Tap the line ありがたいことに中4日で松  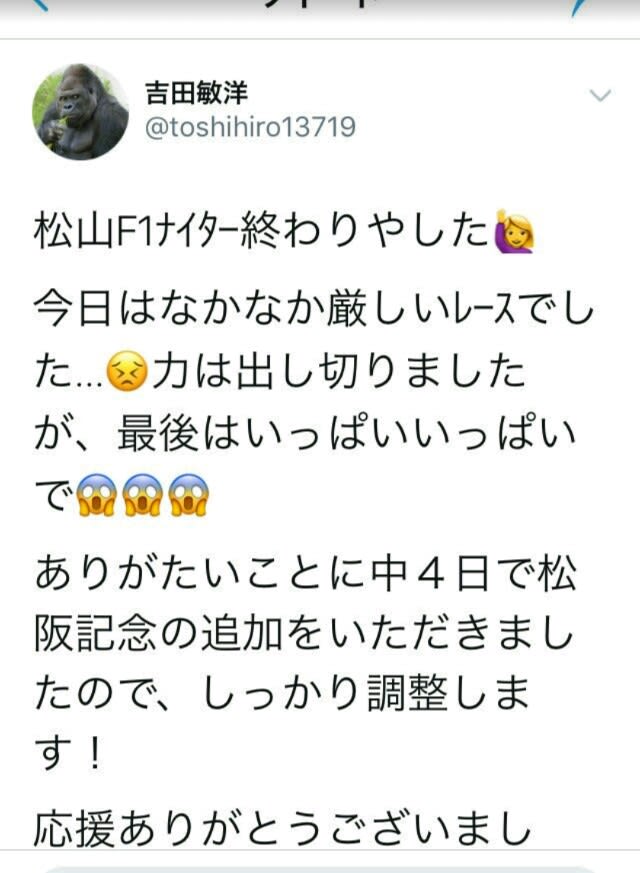(306, 573)
